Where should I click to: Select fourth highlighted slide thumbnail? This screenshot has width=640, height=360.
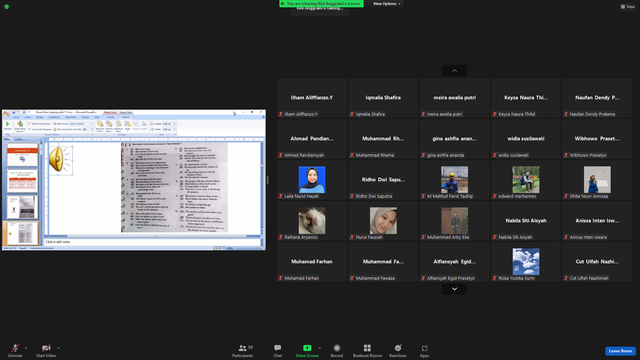[x=22, y=233]
